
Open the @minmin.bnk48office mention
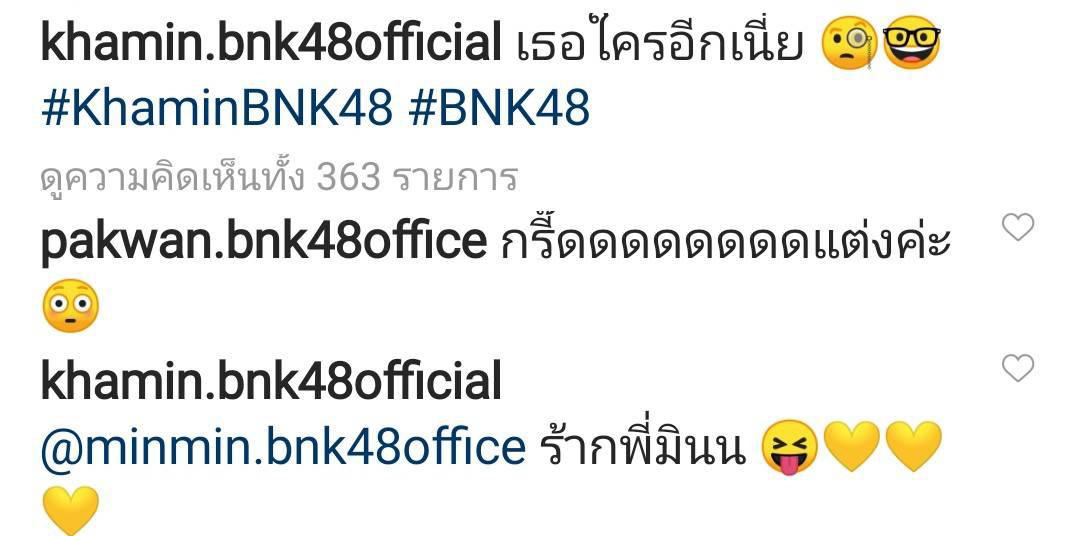(283, 447)
